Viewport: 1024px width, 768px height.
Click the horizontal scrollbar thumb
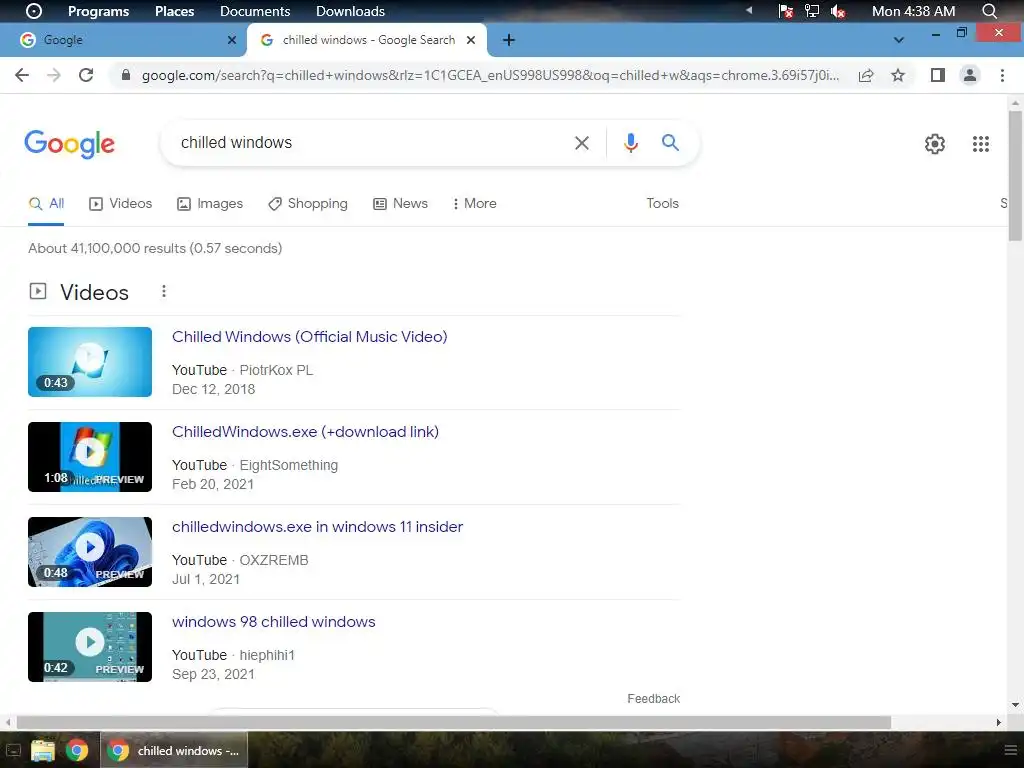point(454,722)
